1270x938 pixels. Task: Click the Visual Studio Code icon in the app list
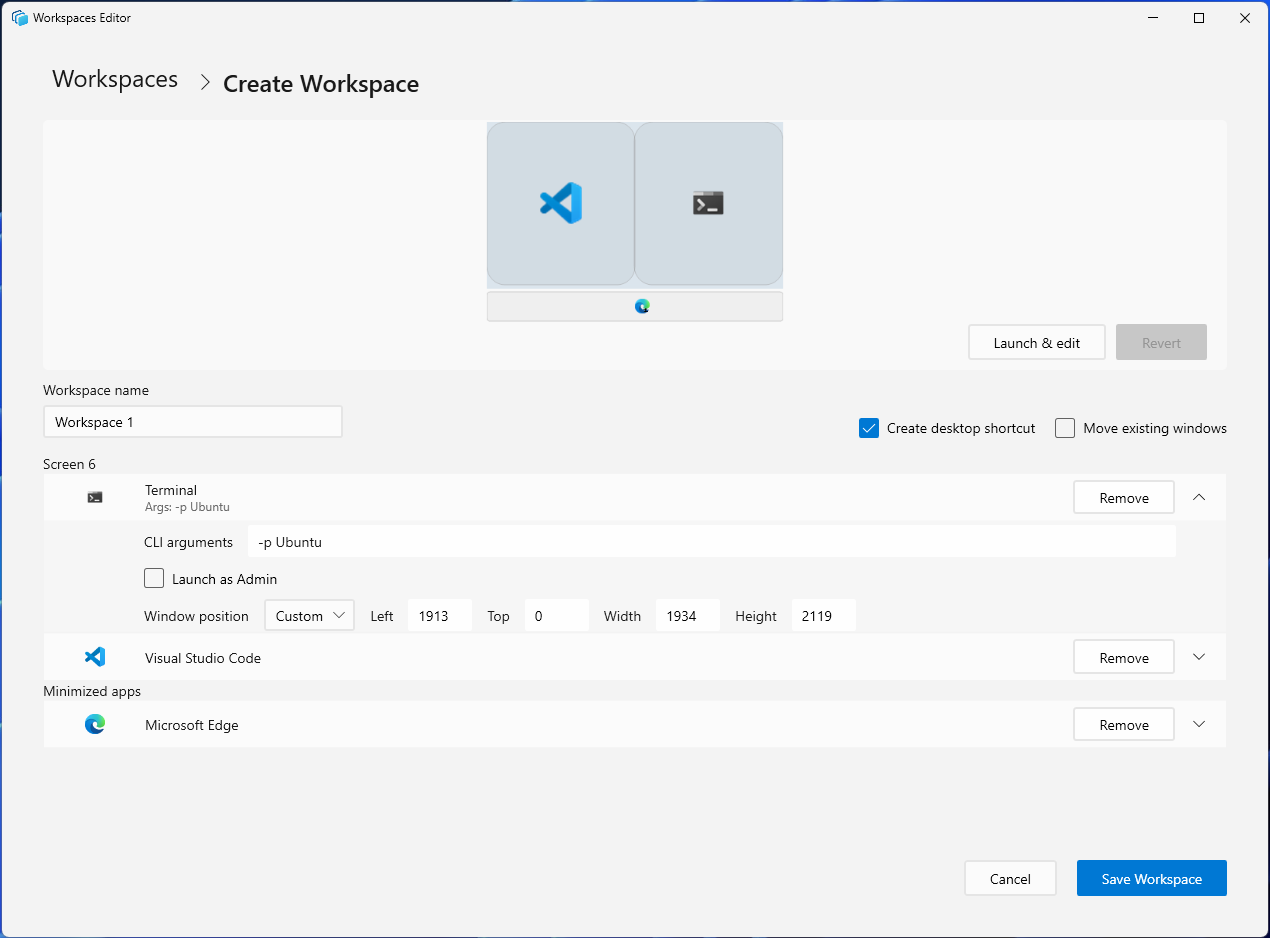tap(95, 657)
